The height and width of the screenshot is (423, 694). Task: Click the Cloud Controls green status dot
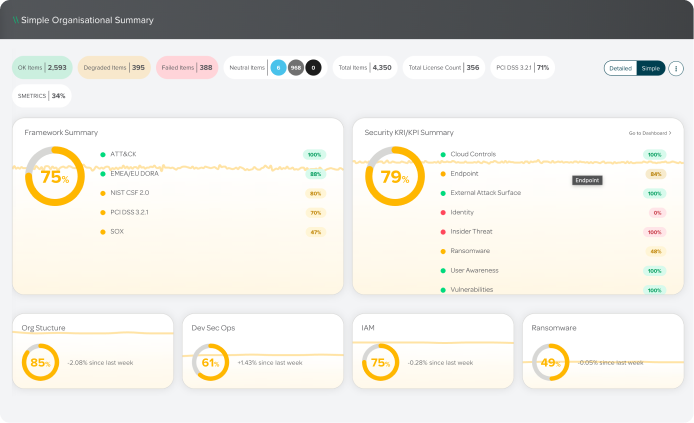coord(443,154)
